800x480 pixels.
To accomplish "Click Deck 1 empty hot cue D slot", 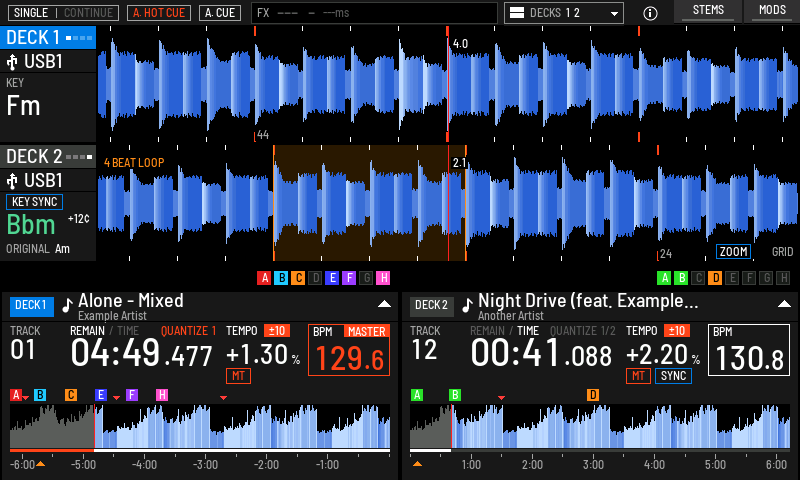I will [x=315, y=277].
